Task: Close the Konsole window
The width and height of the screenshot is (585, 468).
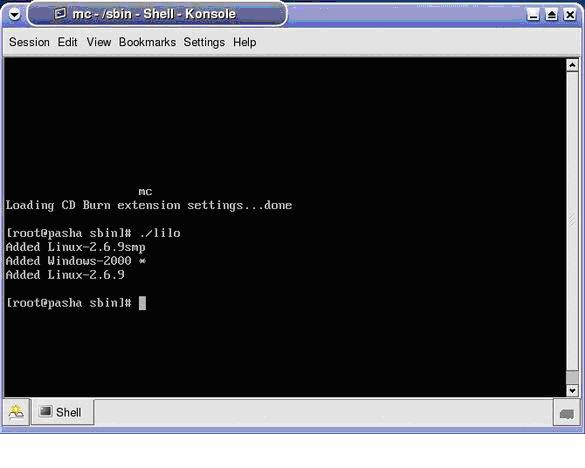Action: click(570, 15)
